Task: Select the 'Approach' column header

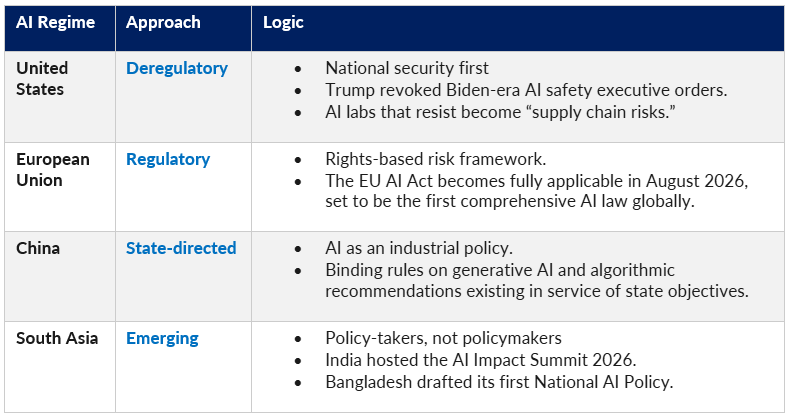Action: (163, 23)
